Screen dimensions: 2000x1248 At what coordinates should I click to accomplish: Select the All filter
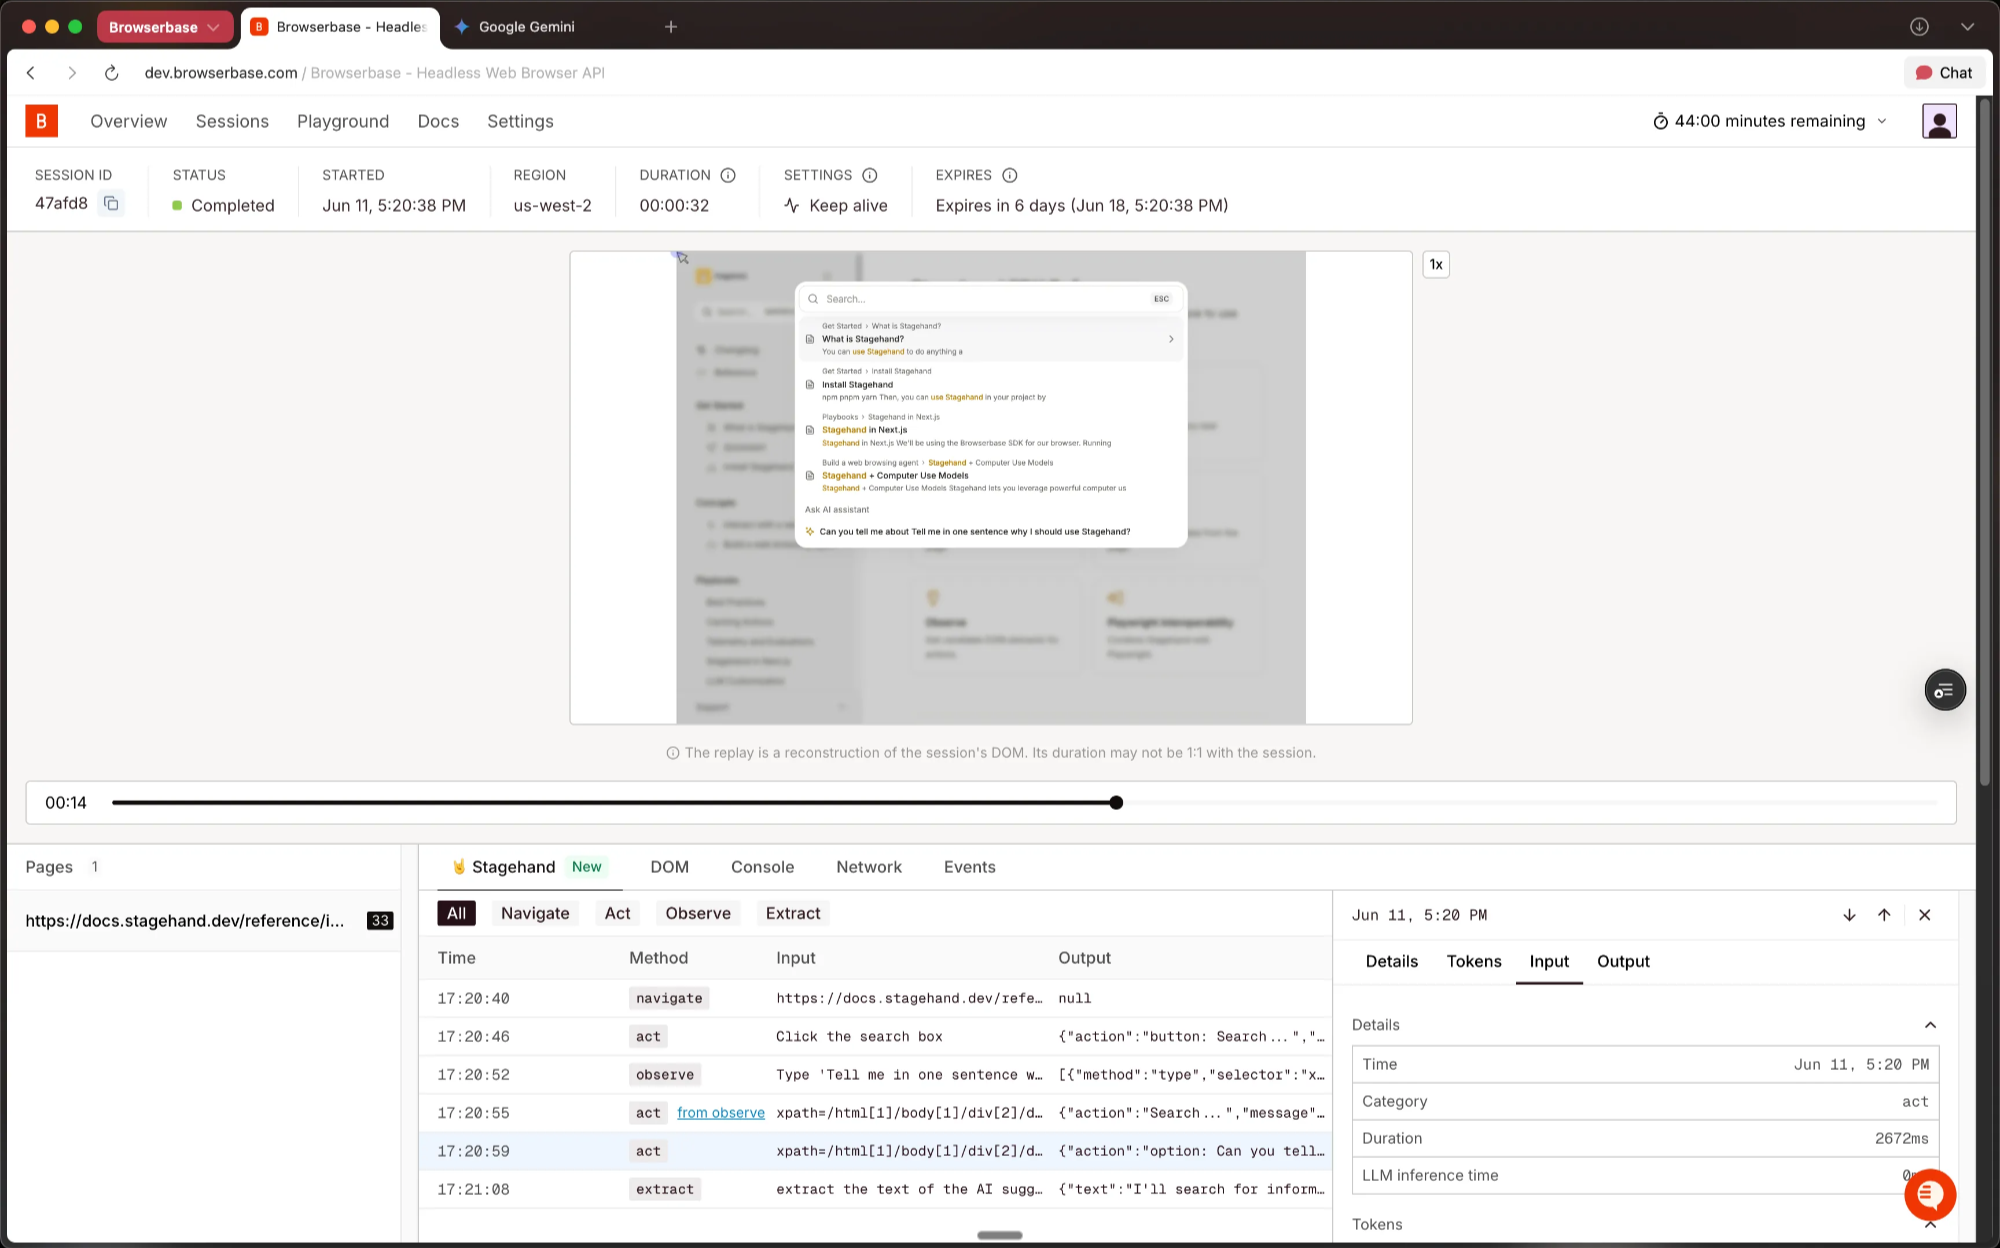coord(456,913)
